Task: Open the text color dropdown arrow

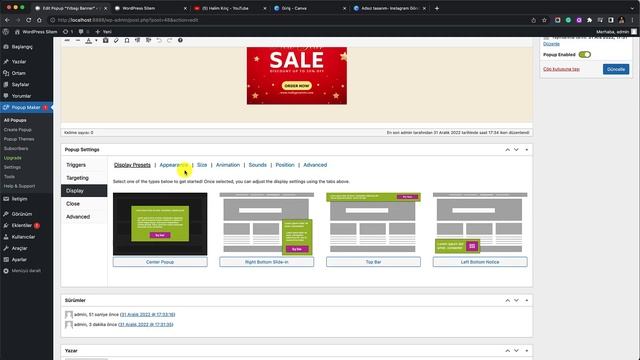Action: (x=96, y=40)
